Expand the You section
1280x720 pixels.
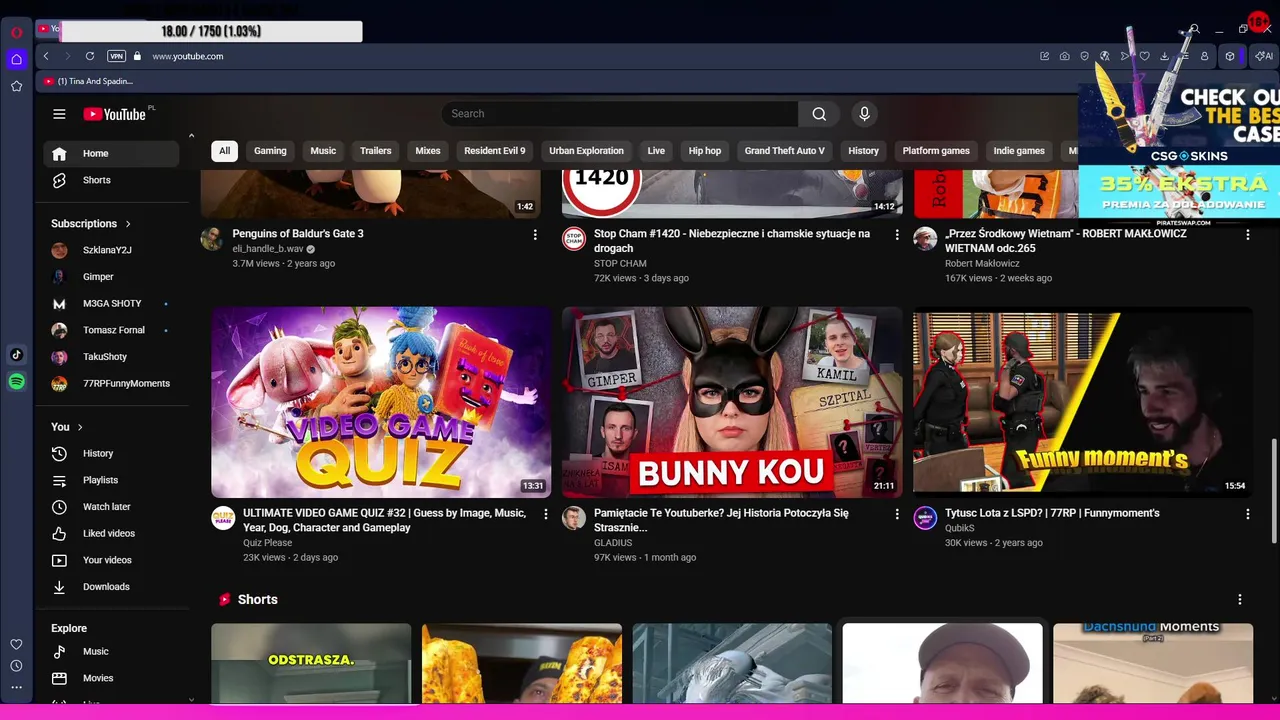67,427
